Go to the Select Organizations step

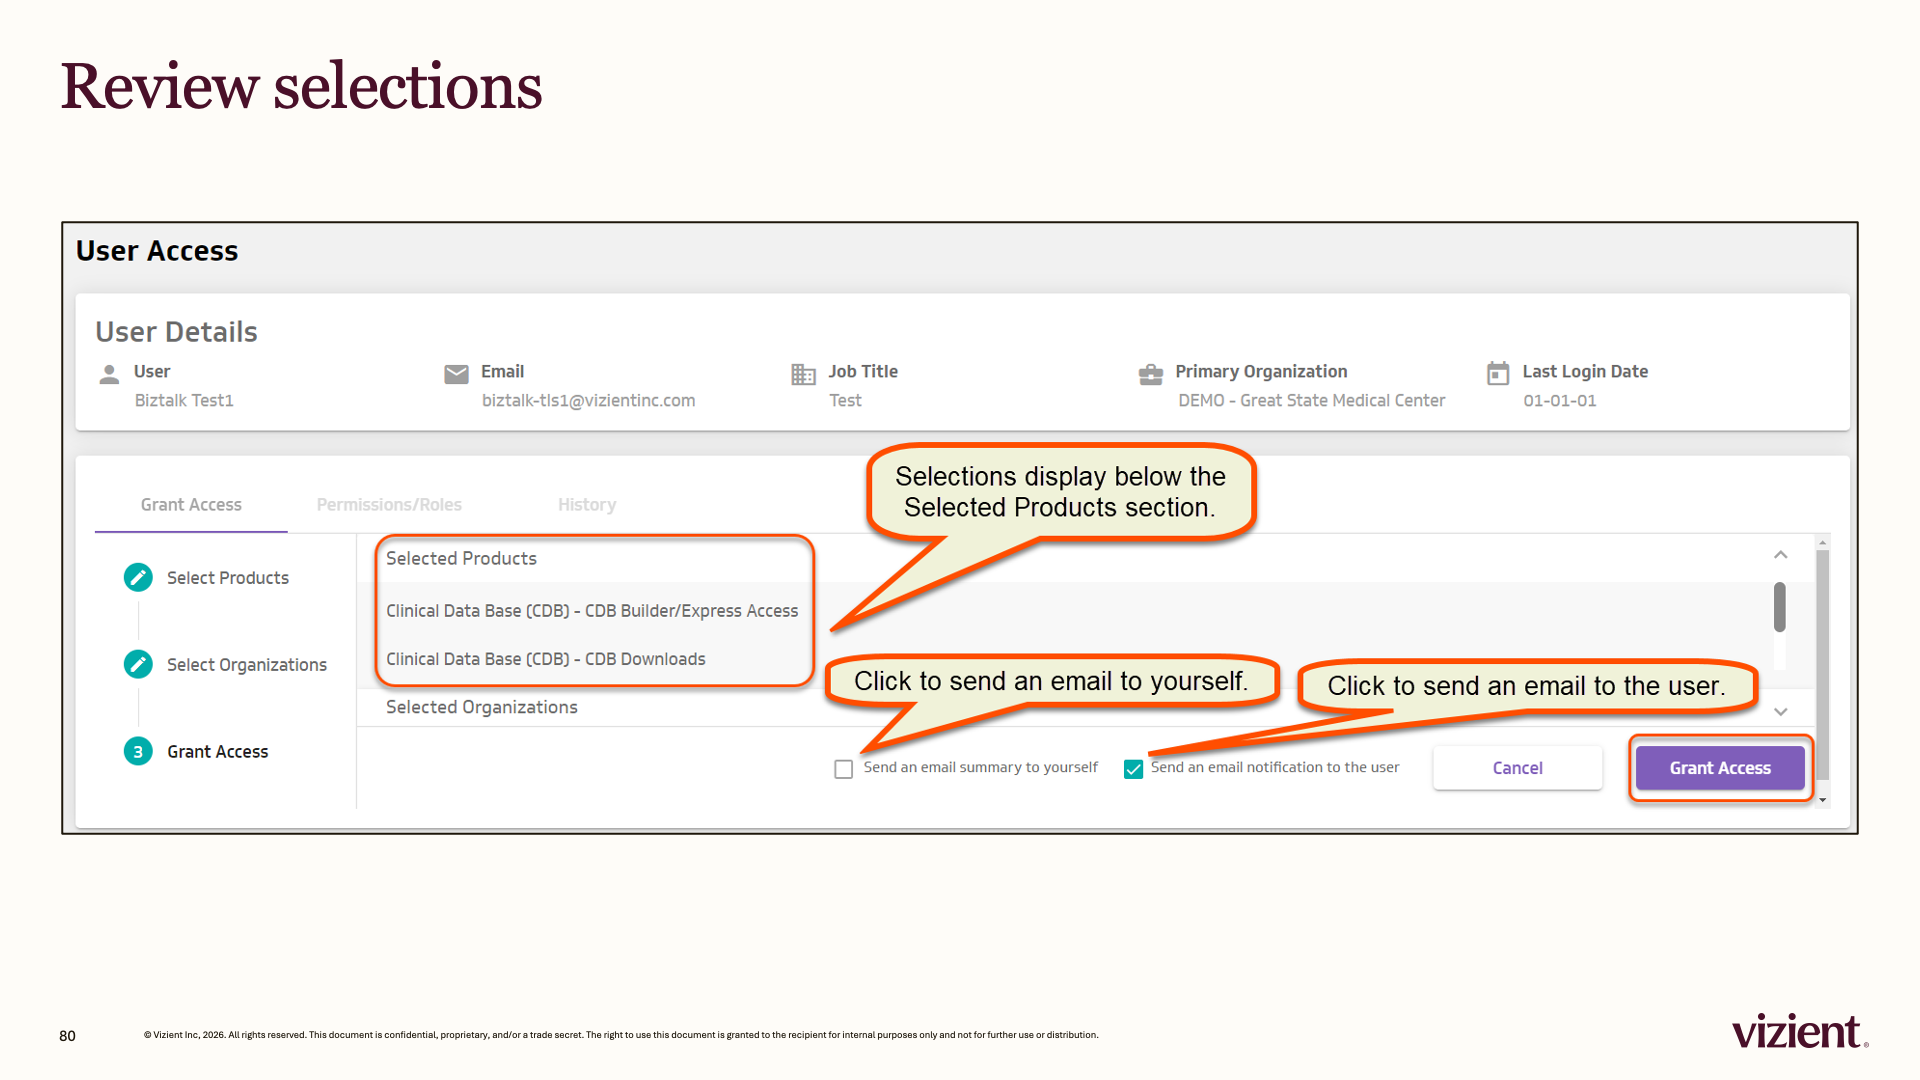[x=247, y=665]
